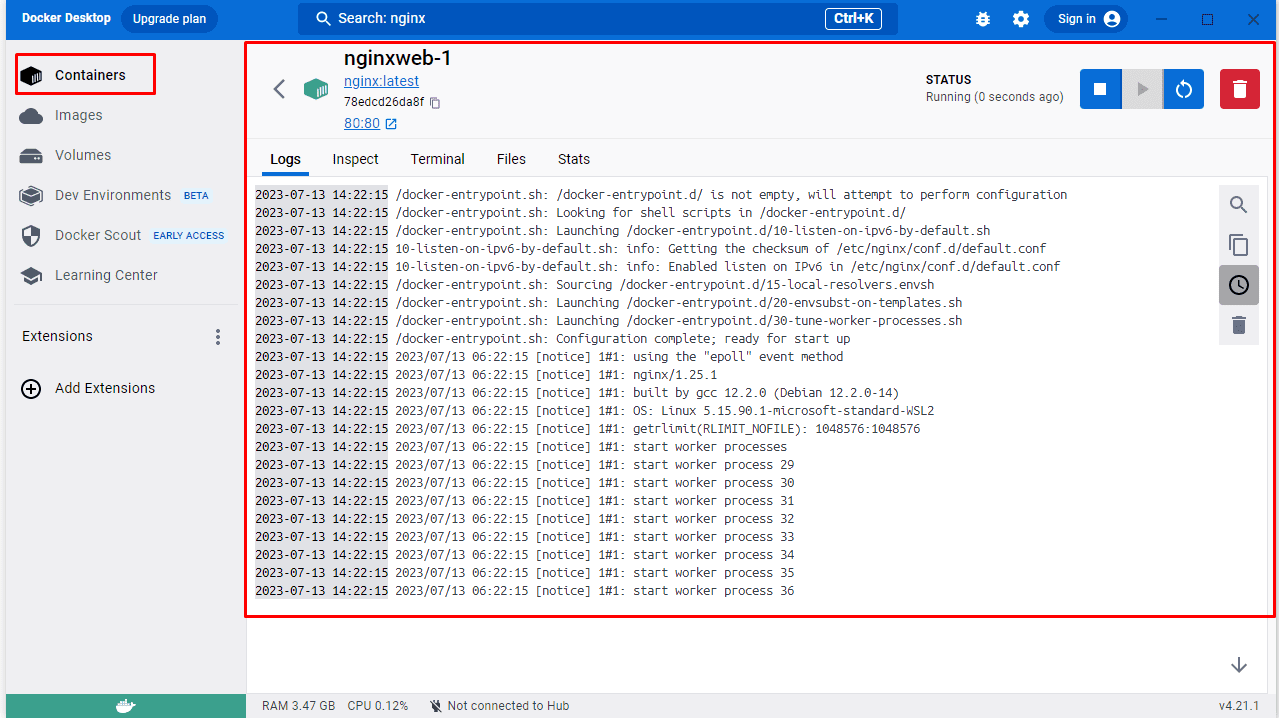Open the Extensions options menu (three dots)

218,337
